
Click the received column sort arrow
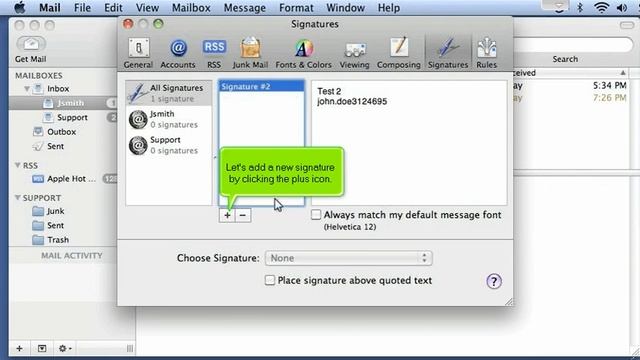622,73
